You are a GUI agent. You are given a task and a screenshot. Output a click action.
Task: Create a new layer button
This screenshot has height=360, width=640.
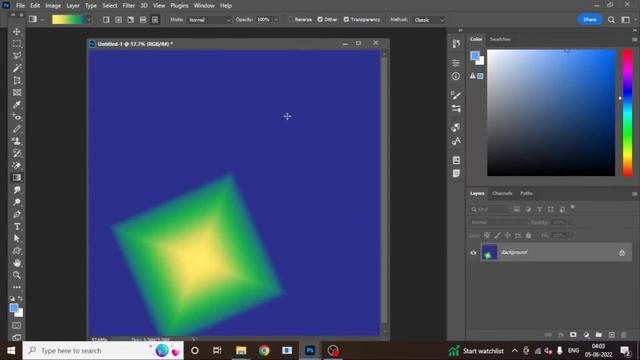[611, 335]
